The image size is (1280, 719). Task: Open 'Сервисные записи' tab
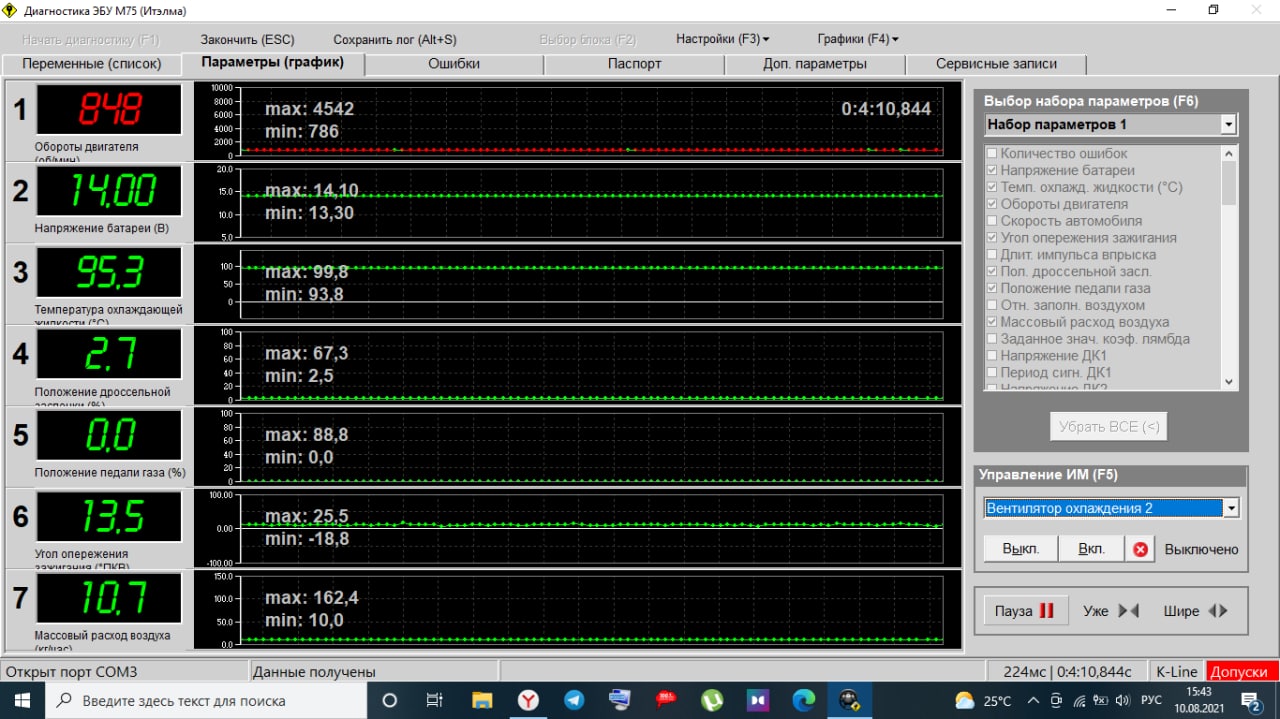coord(996,64)
